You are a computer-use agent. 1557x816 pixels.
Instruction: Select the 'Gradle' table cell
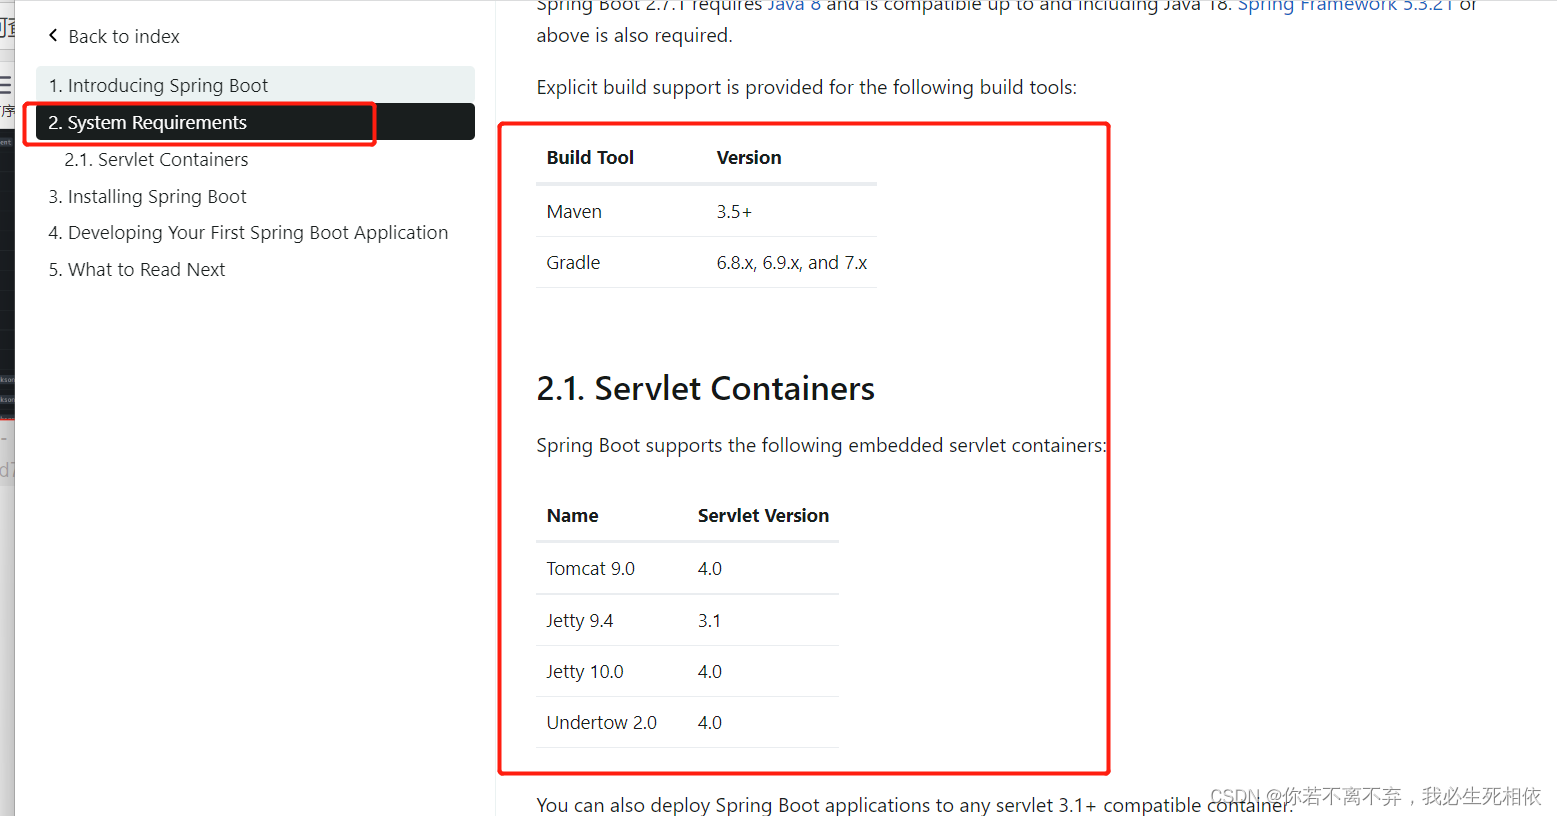point(573,263)
